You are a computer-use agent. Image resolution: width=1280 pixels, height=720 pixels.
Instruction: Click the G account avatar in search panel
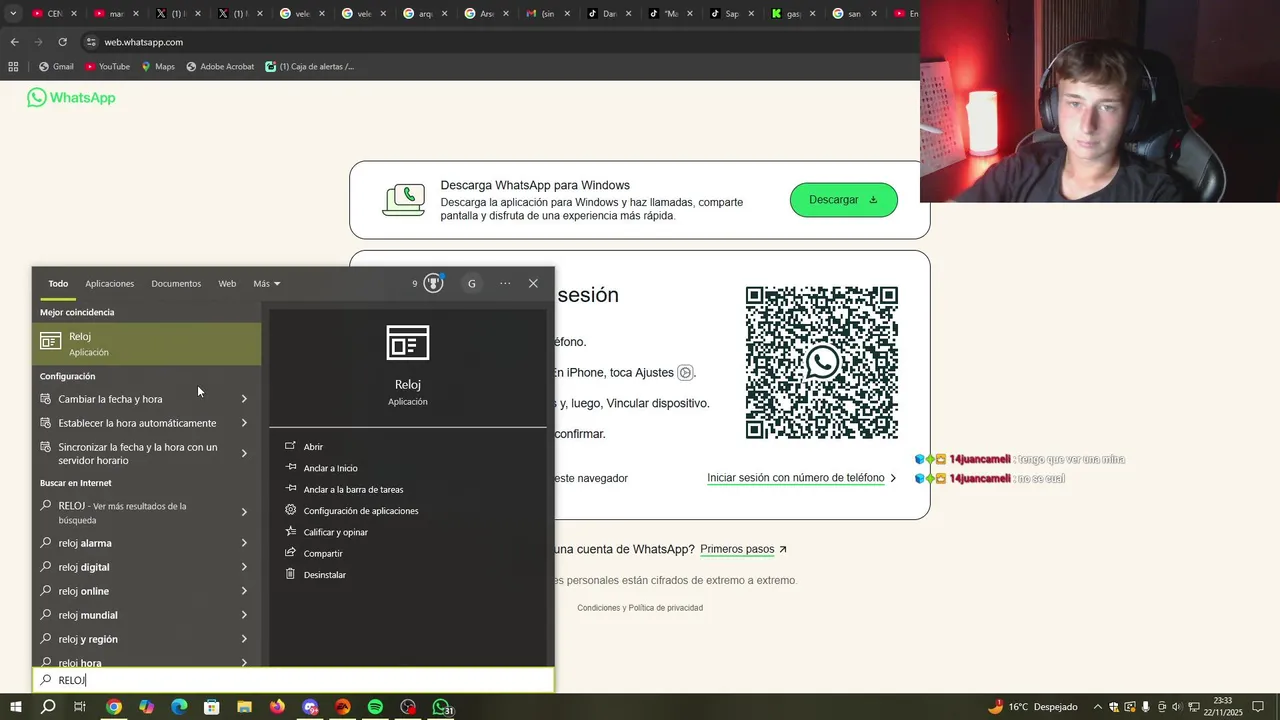[x=472, y=284]
